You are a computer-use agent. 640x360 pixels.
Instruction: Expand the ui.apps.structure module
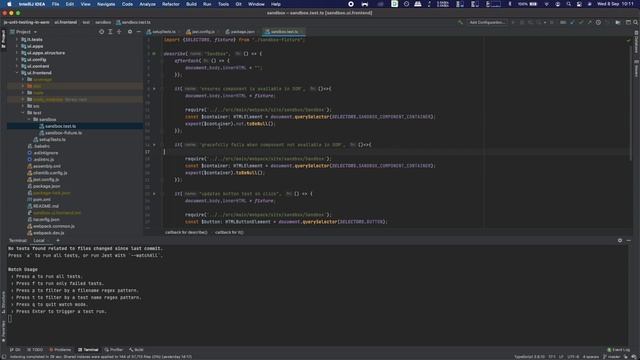pos(17,53)
